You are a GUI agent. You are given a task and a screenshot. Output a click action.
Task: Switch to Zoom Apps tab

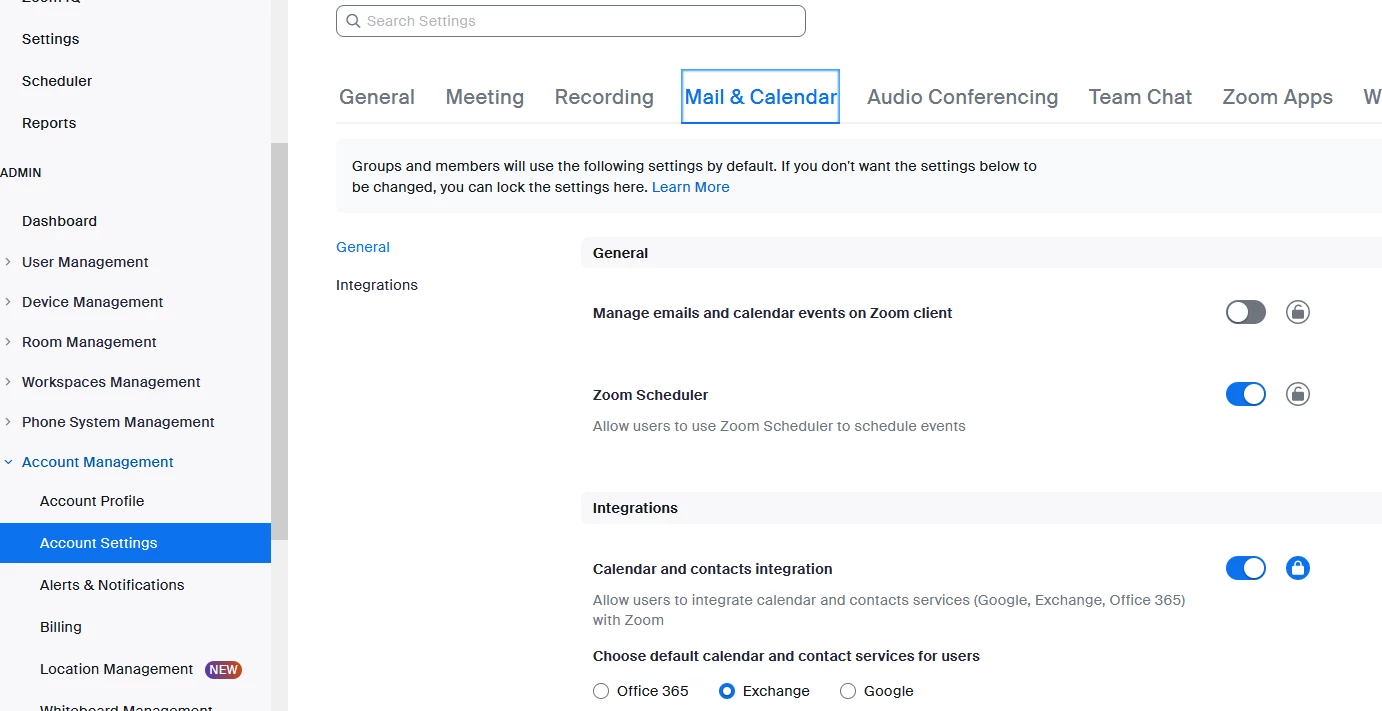tap(1277, 97)
